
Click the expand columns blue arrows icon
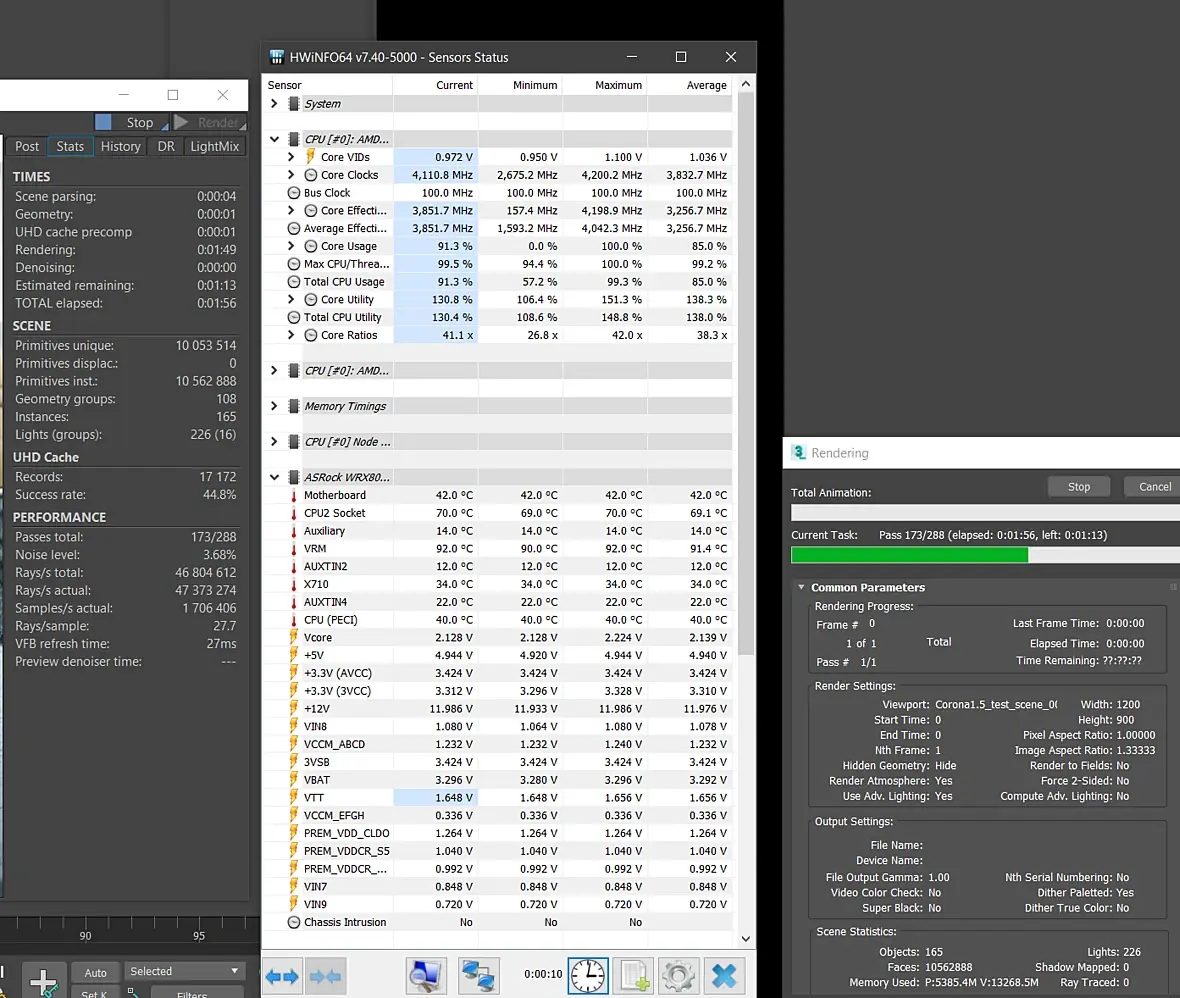point(282,976)
